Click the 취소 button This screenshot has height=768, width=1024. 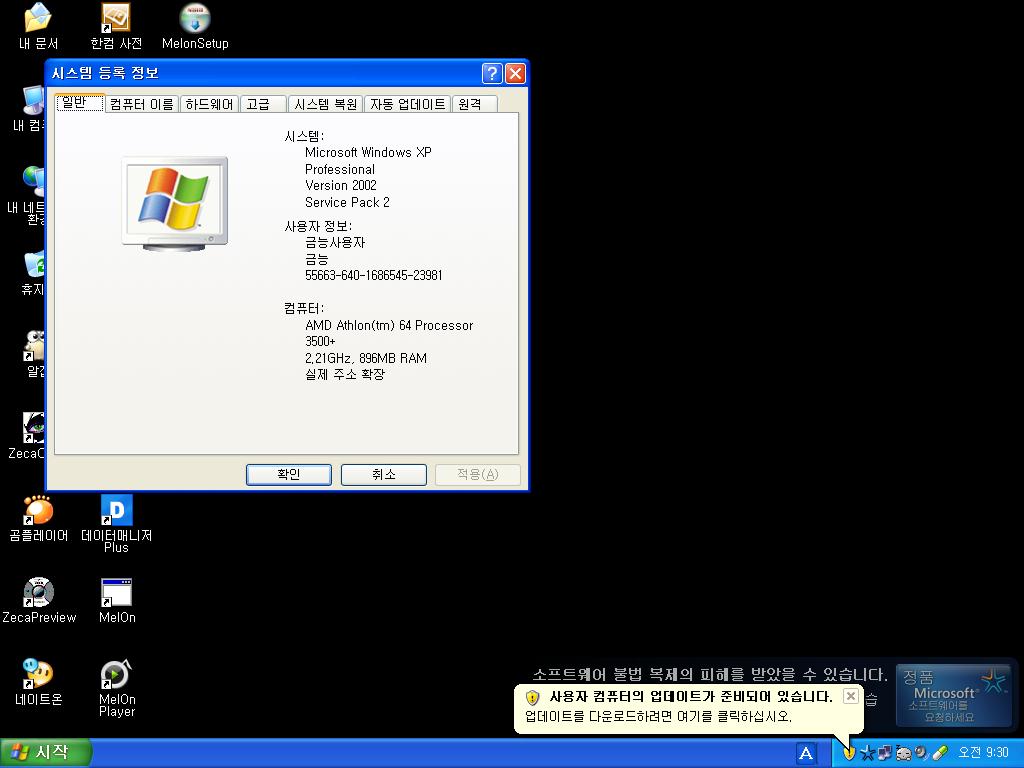[383, 475]
